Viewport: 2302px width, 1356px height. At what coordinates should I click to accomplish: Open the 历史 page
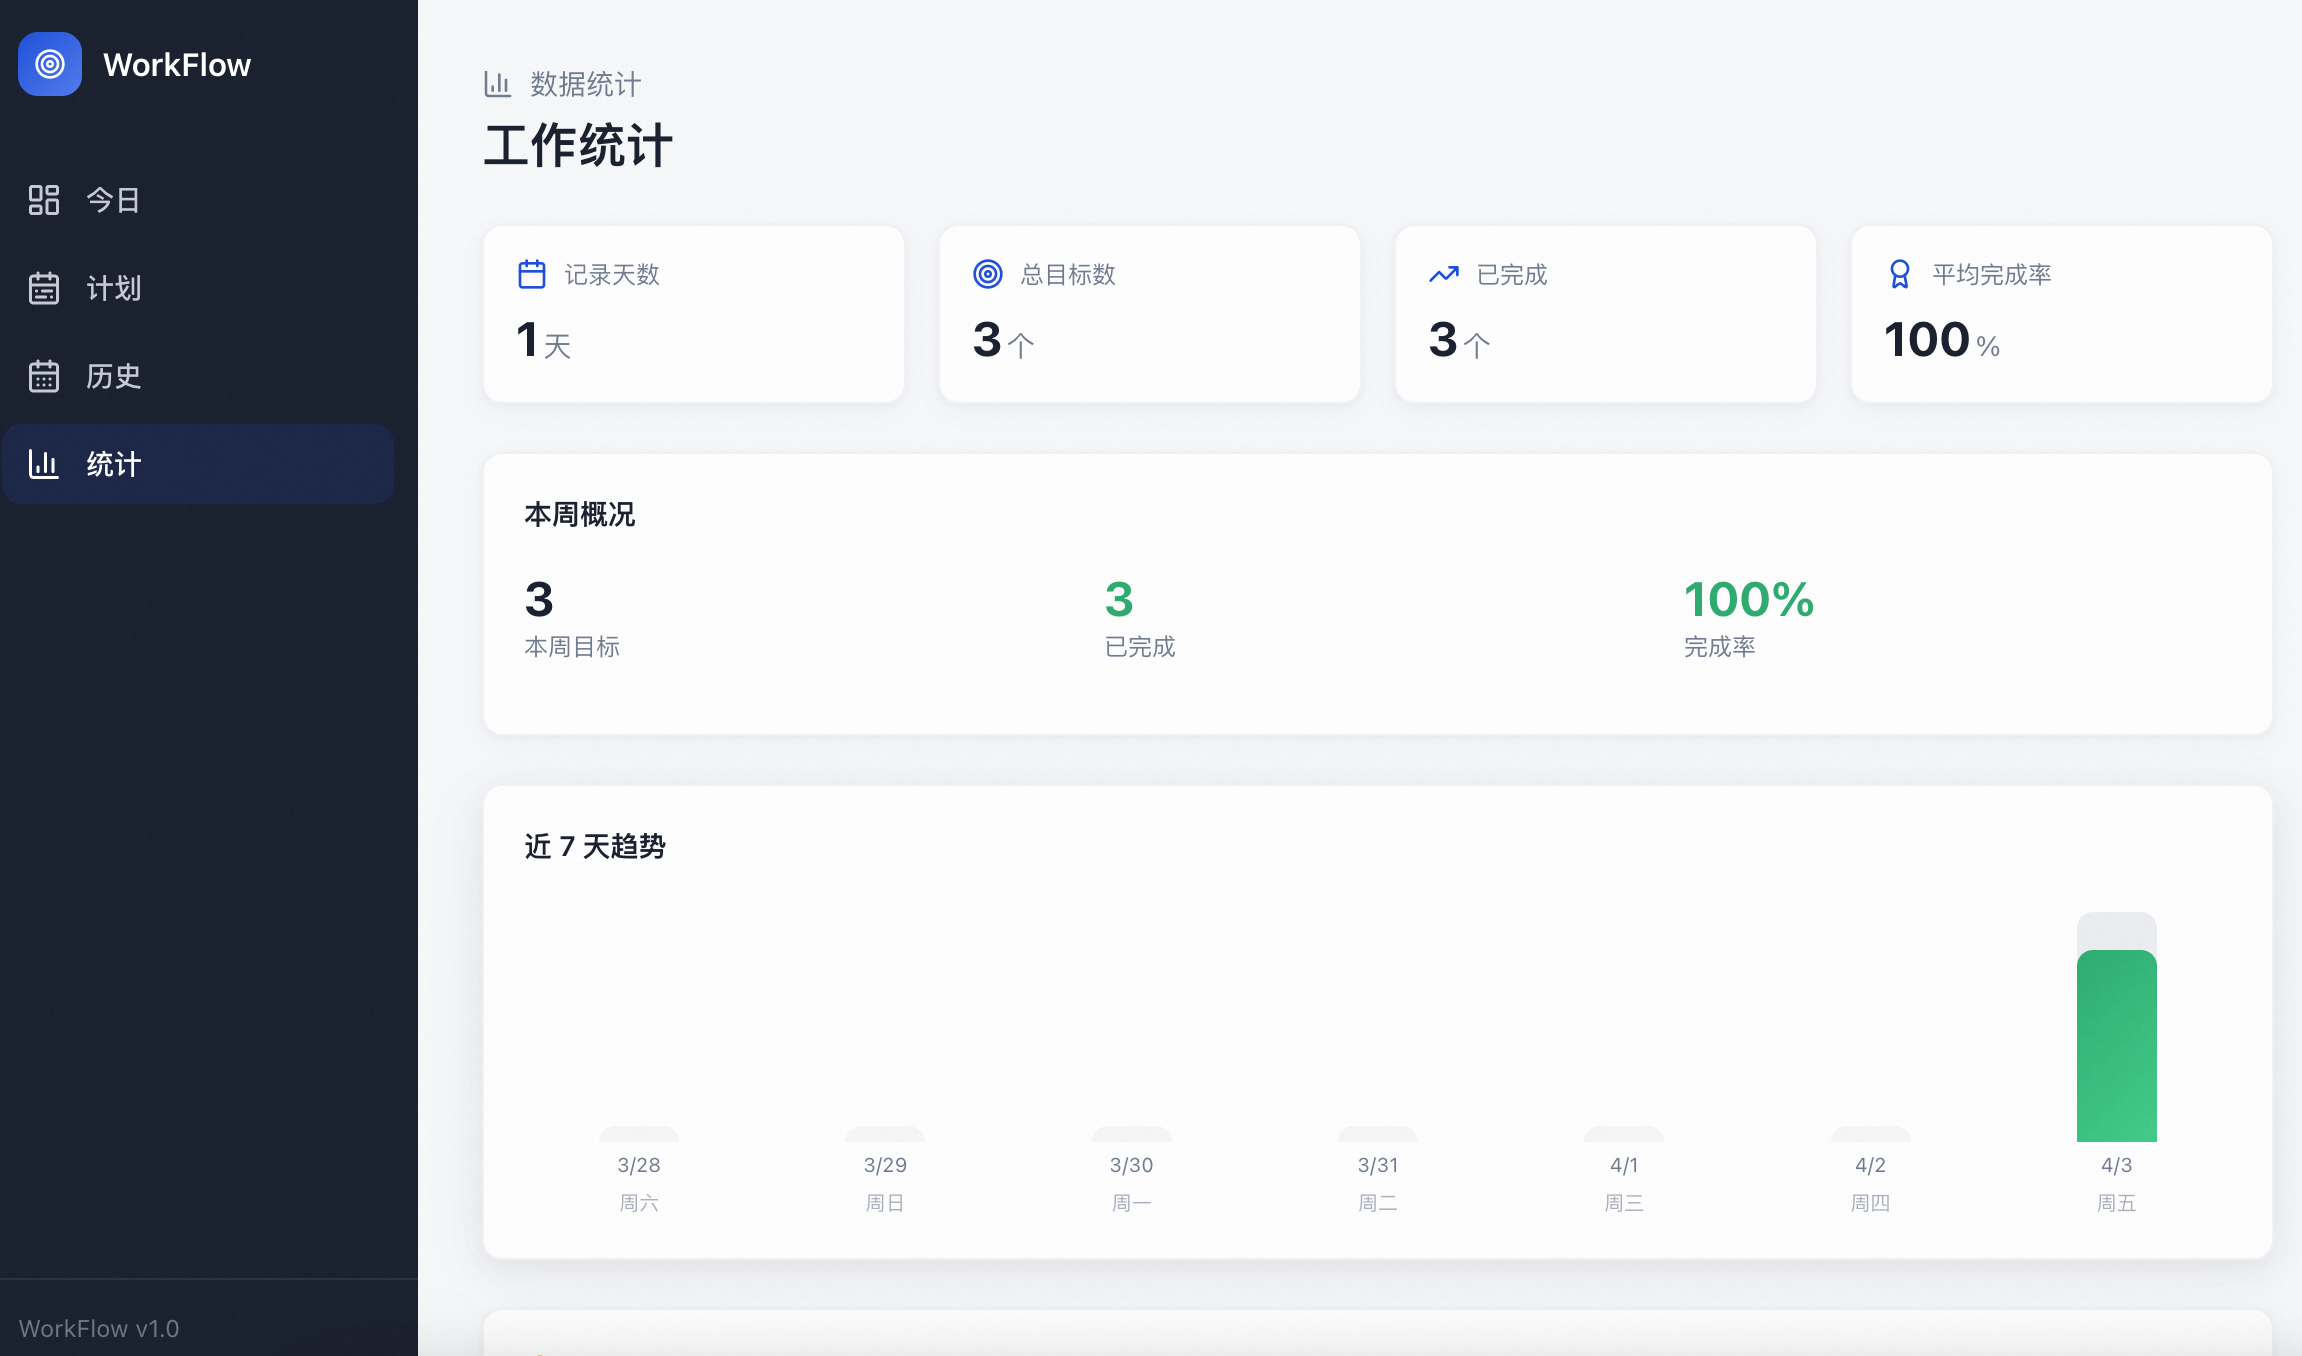113,376
